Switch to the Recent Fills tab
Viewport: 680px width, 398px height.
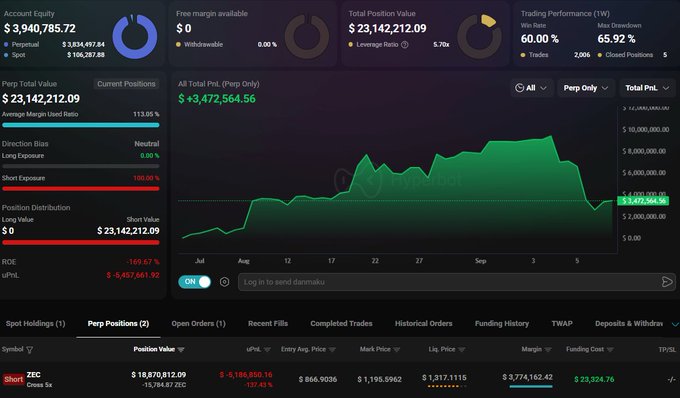point(268,323)
